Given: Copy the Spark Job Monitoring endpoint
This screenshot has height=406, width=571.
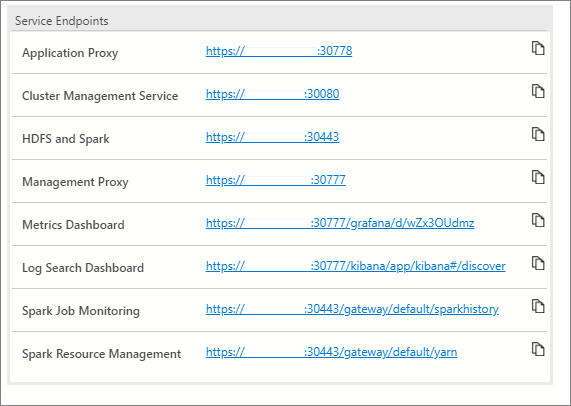Looking at the screenshot, I should (x=538, y=306).
